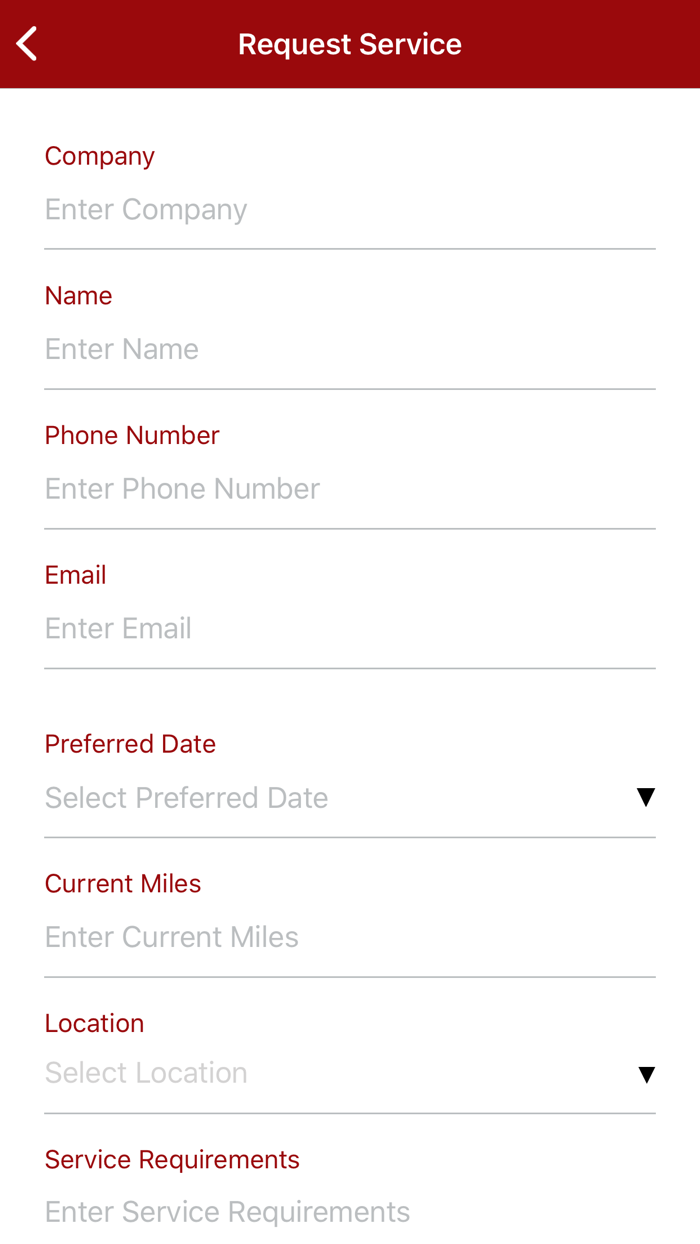The width and height of the screenshot is (700, 1244).
Task: Tap the back arrow in the header
Action: click(27, 44)
